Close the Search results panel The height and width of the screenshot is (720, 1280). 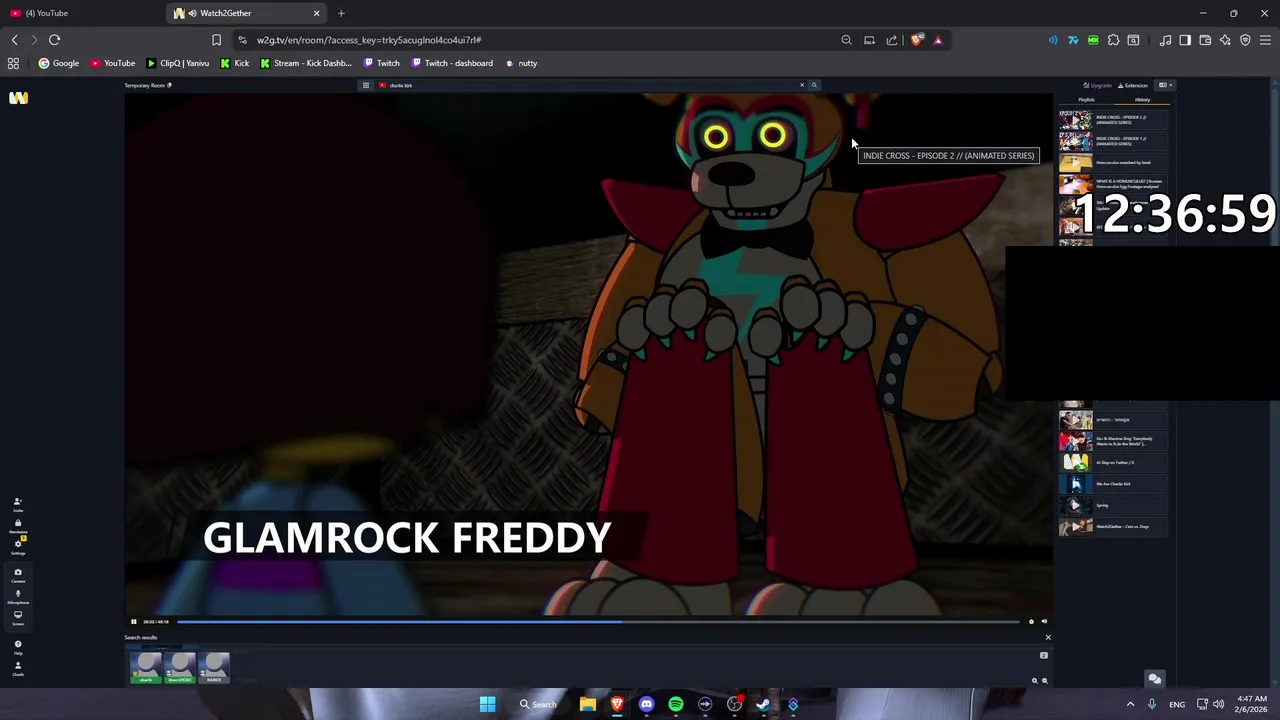click(1048, 637)
